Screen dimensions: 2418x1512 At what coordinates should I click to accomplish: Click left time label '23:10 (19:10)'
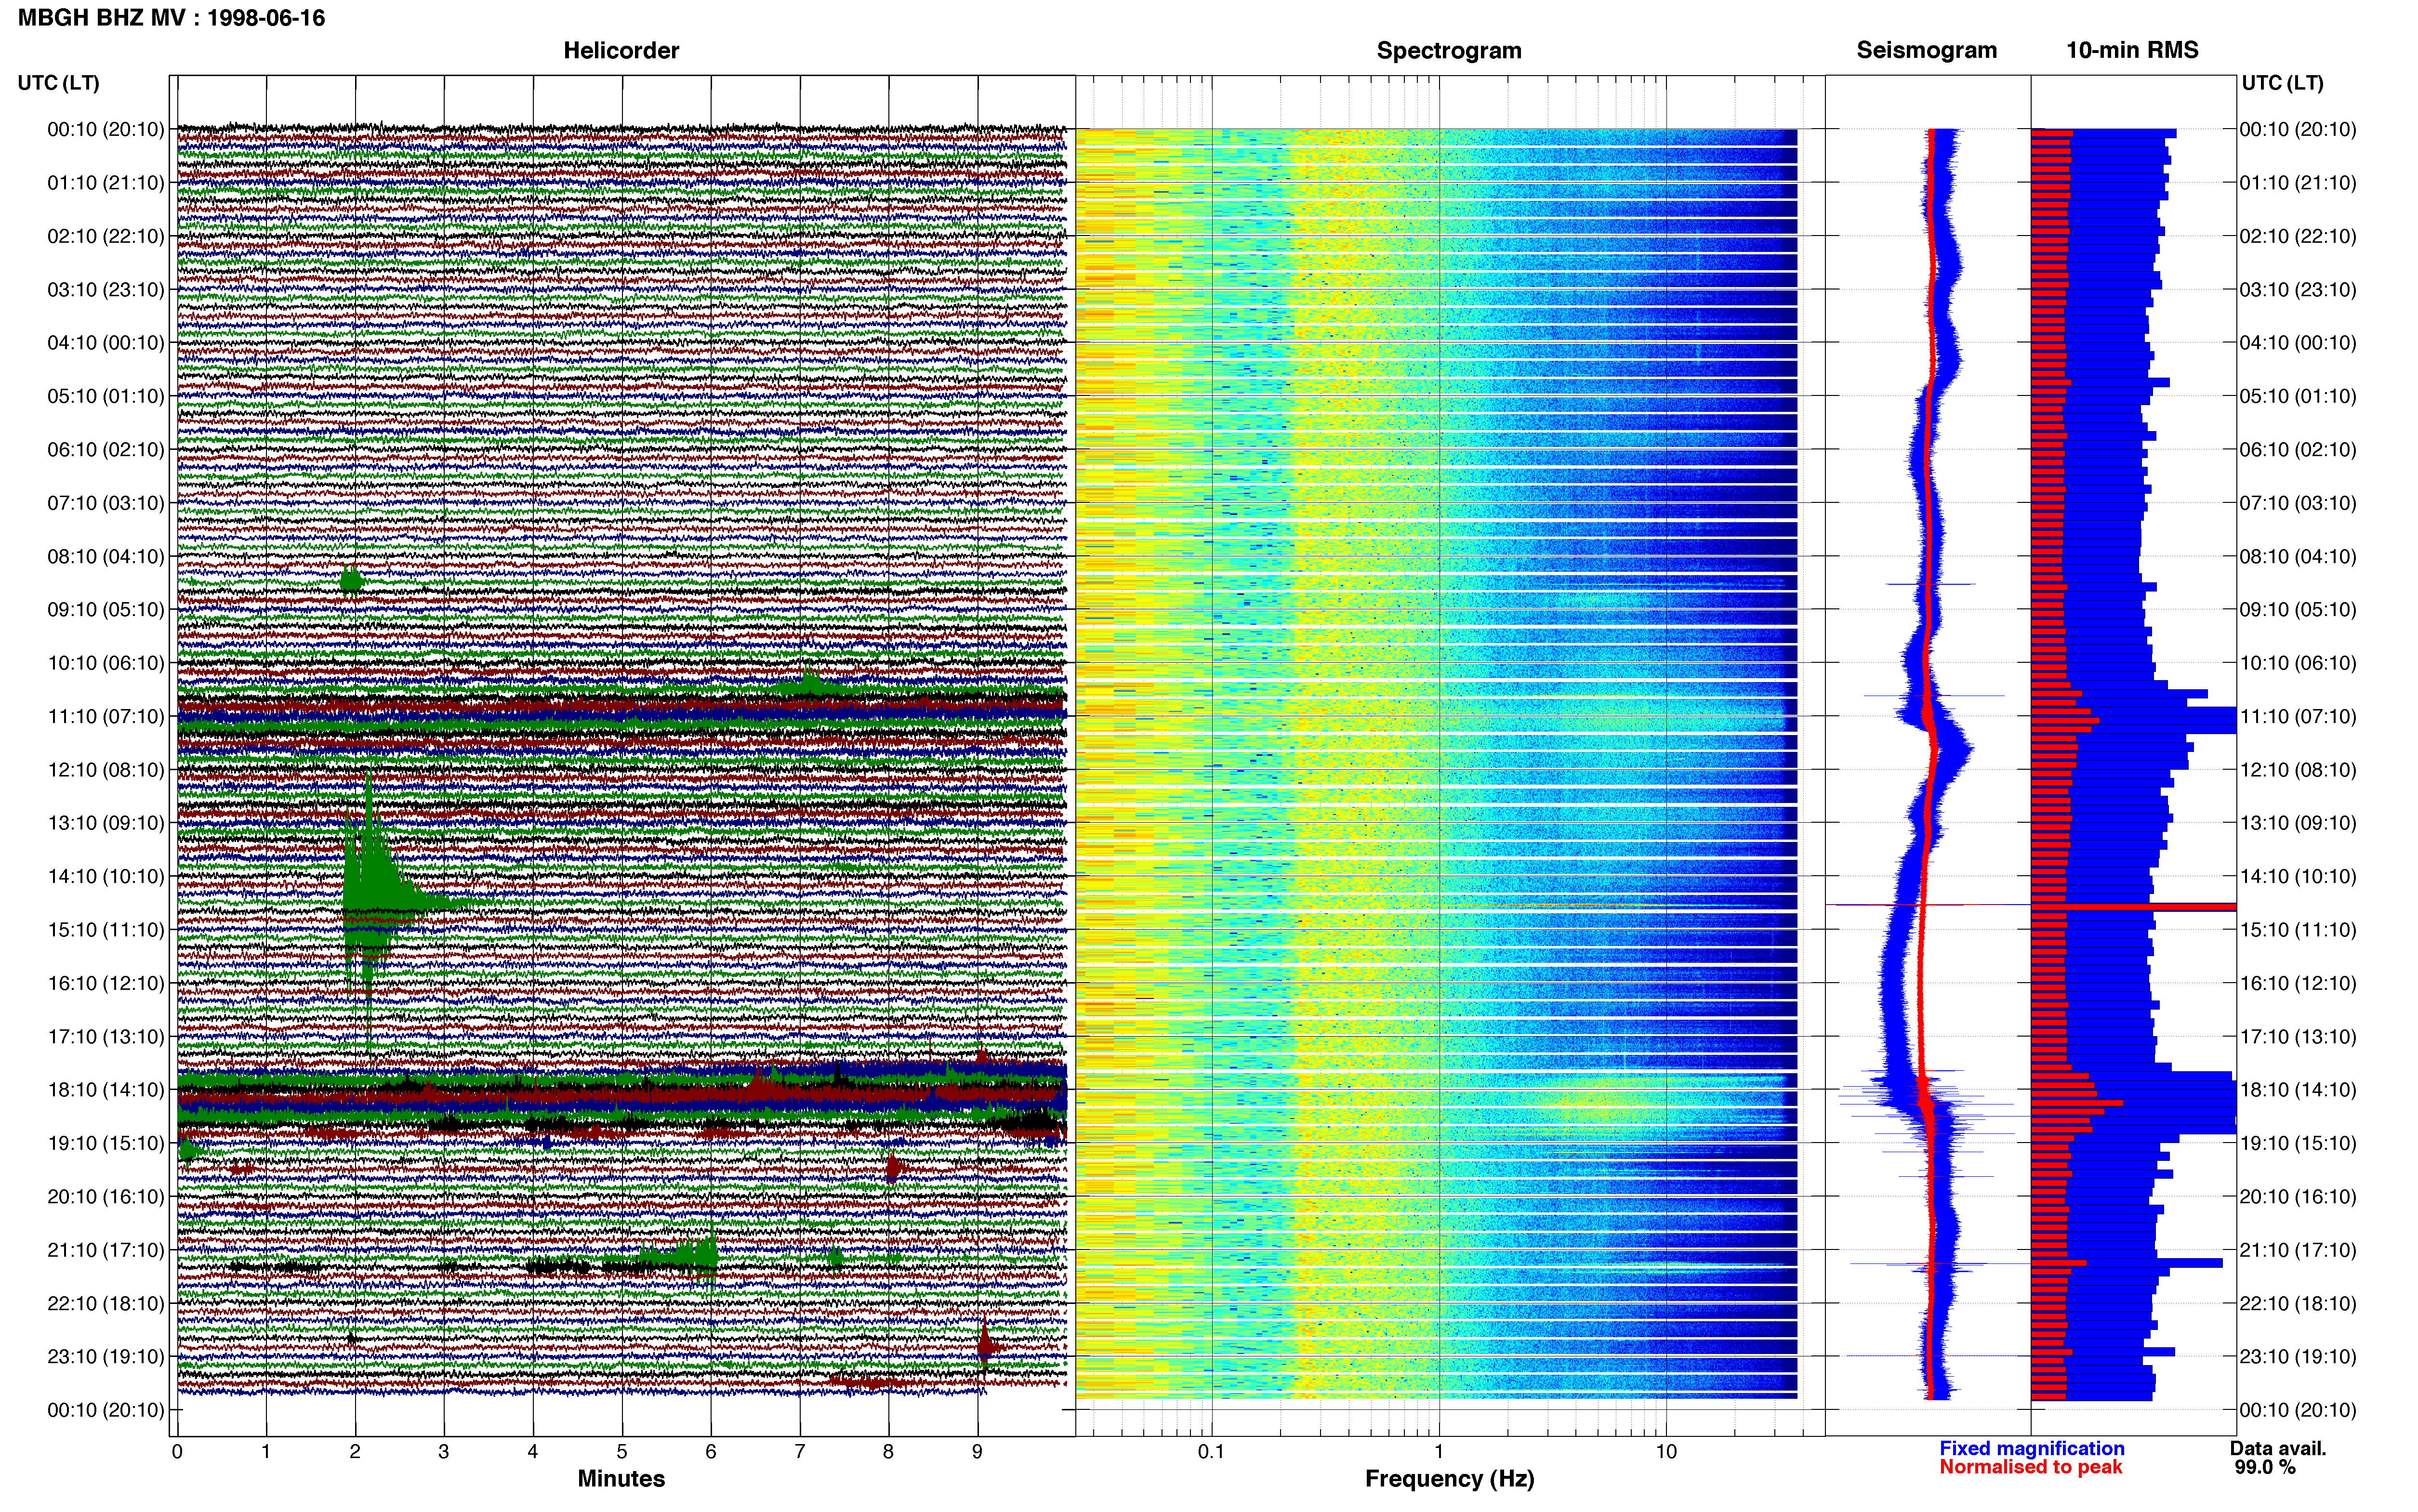[x=106, y=1357]
